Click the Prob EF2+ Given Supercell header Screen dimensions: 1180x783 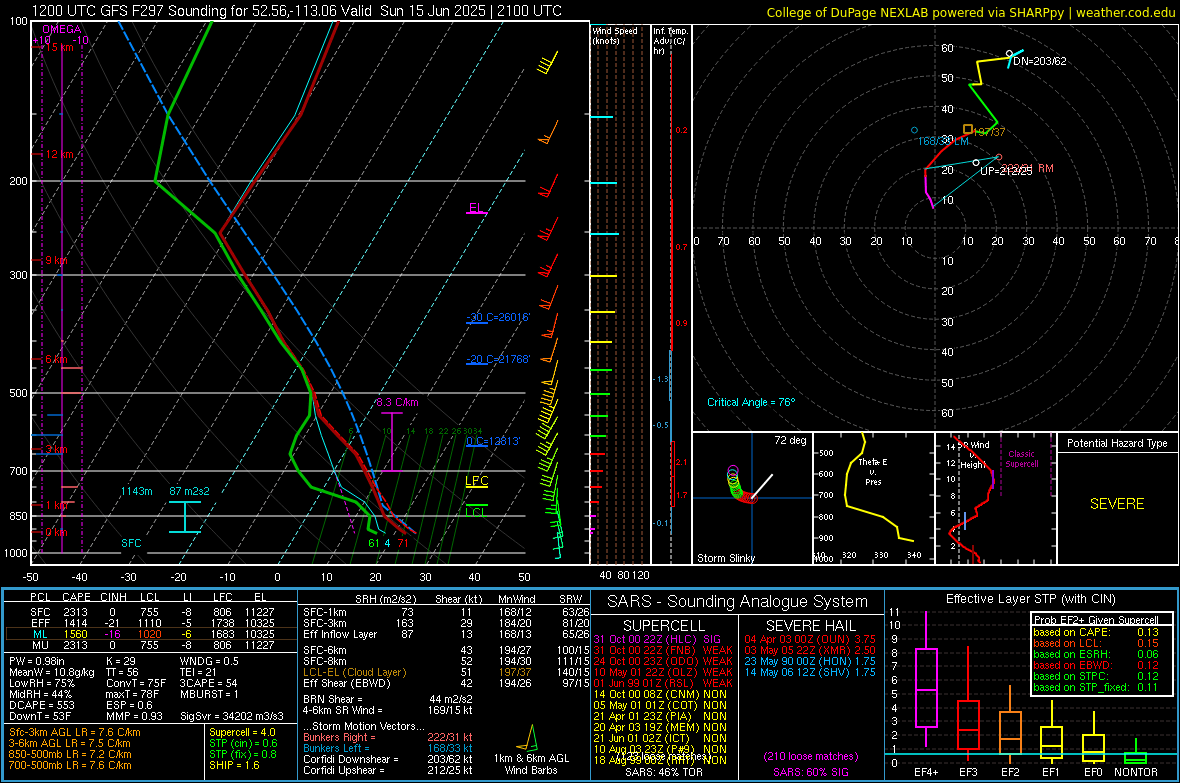[x=1096, y=620]
